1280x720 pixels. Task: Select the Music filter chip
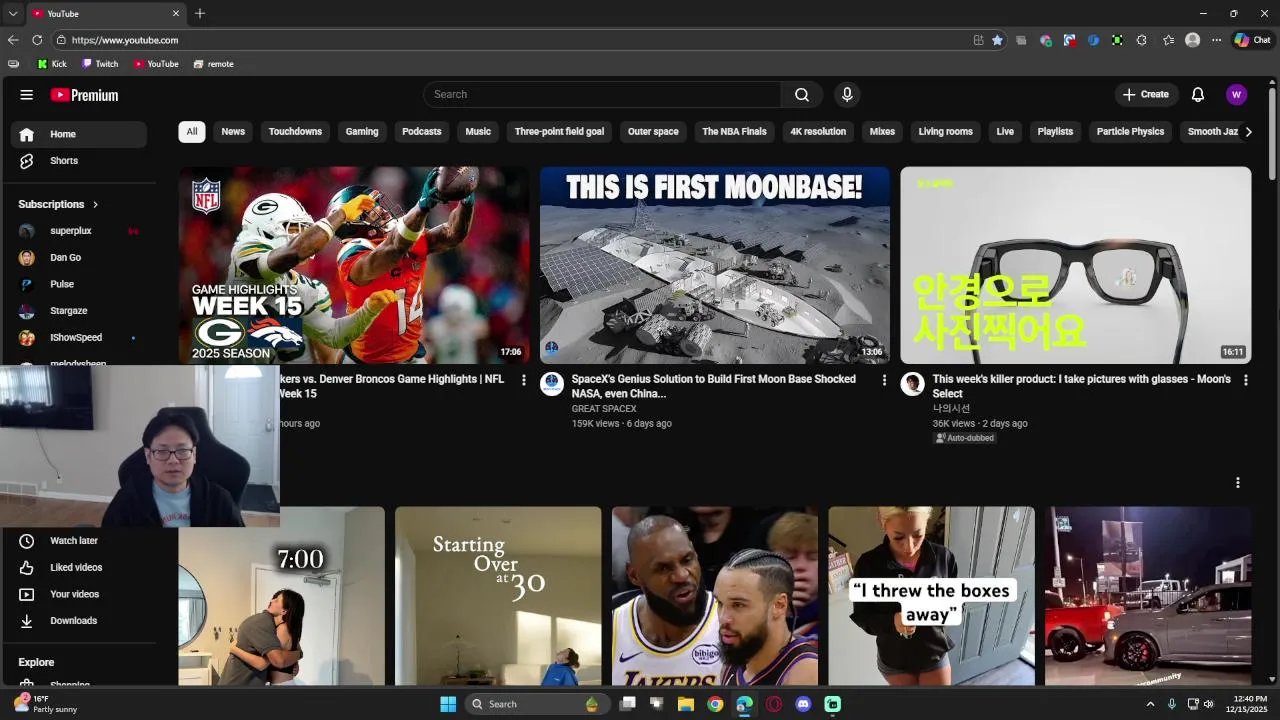[x=478, y=132]
